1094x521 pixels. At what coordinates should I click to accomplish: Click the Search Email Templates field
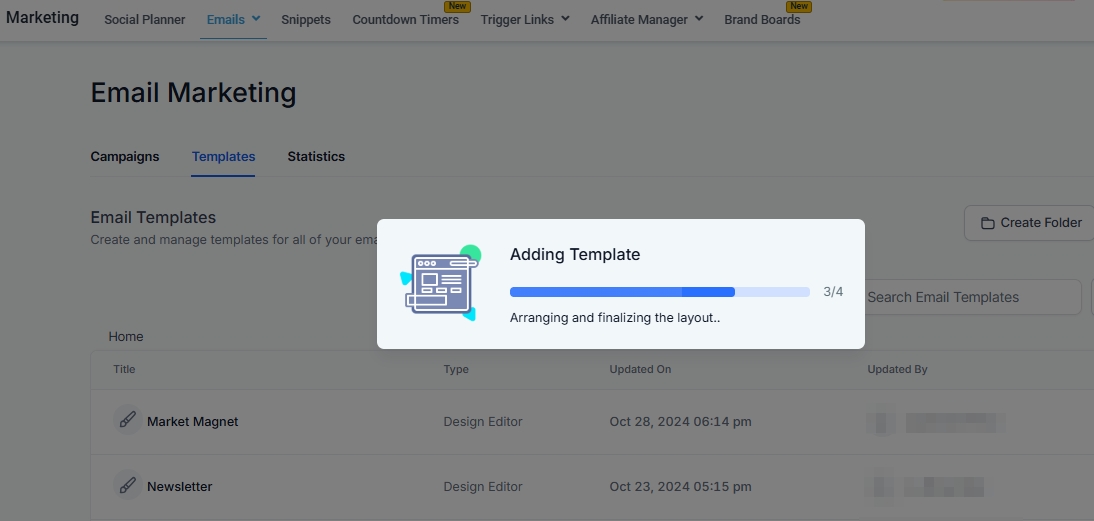pyautogui.click(x=970, y=297)
